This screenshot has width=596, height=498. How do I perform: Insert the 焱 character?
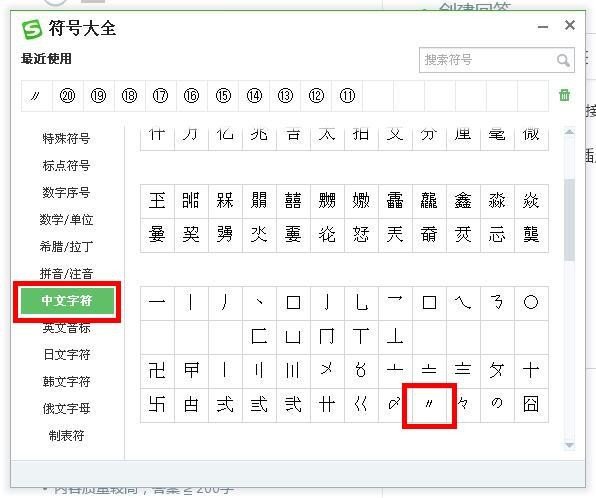point(531,201)
